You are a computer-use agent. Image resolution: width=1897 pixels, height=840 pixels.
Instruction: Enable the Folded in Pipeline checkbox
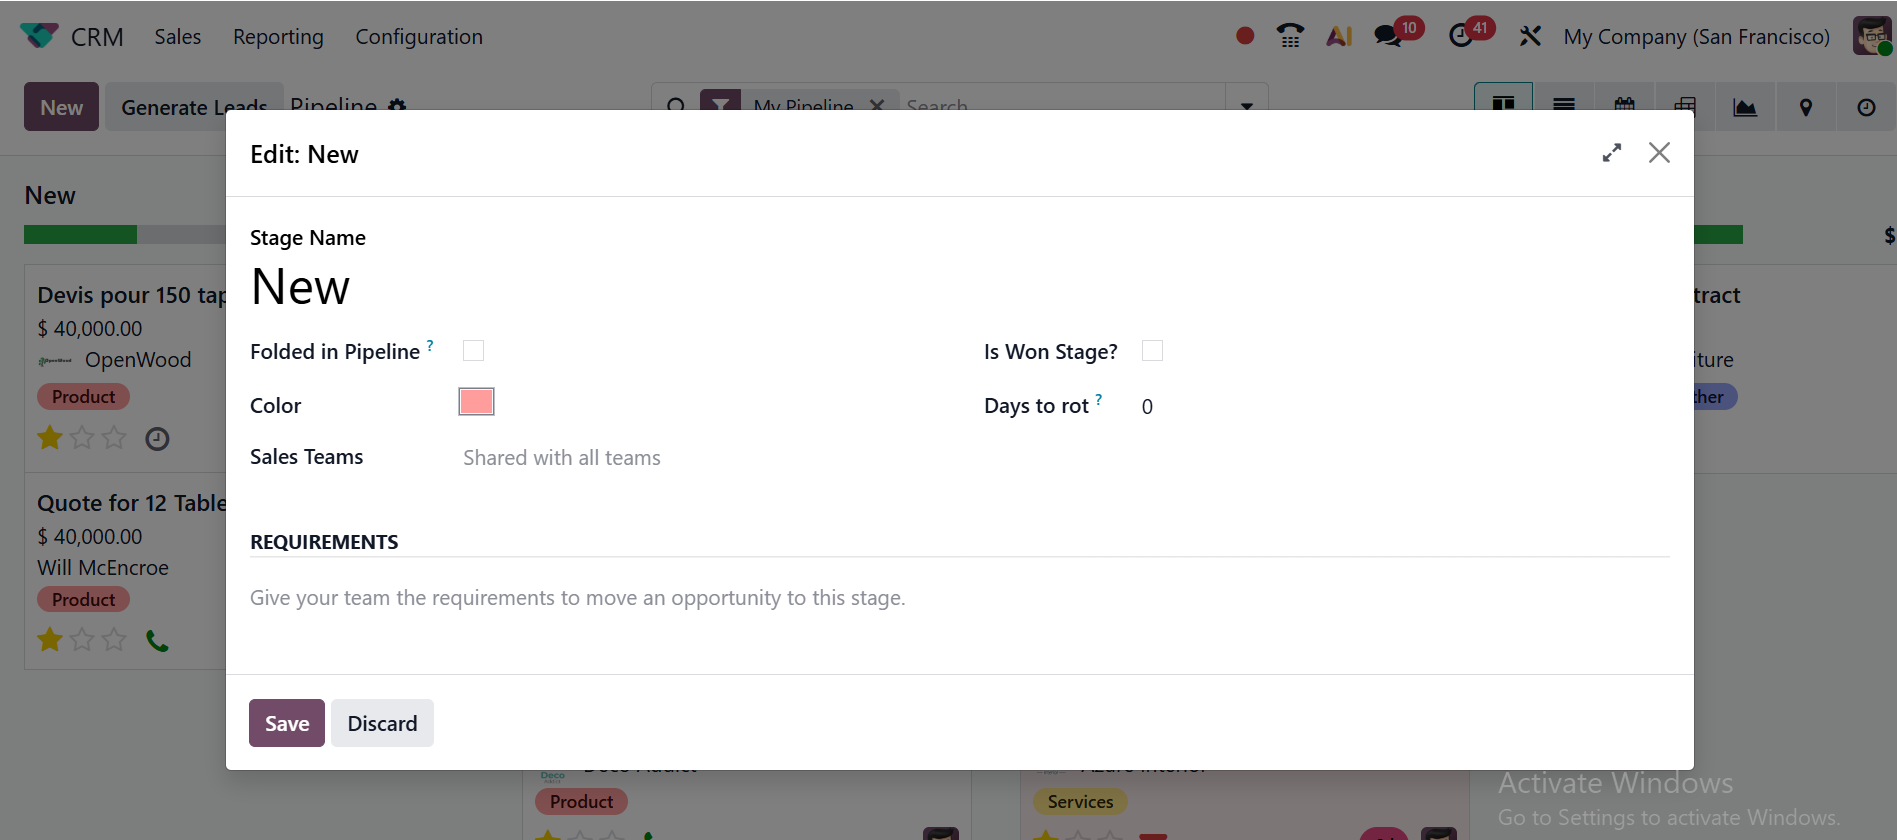pos(473,351)
